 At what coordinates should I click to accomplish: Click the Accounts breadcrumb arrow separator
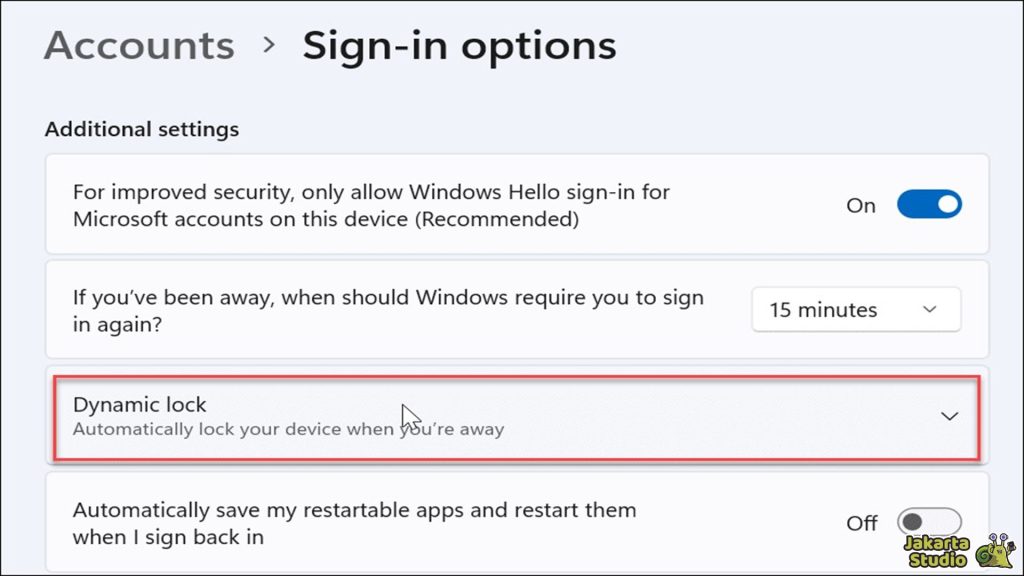270,45
